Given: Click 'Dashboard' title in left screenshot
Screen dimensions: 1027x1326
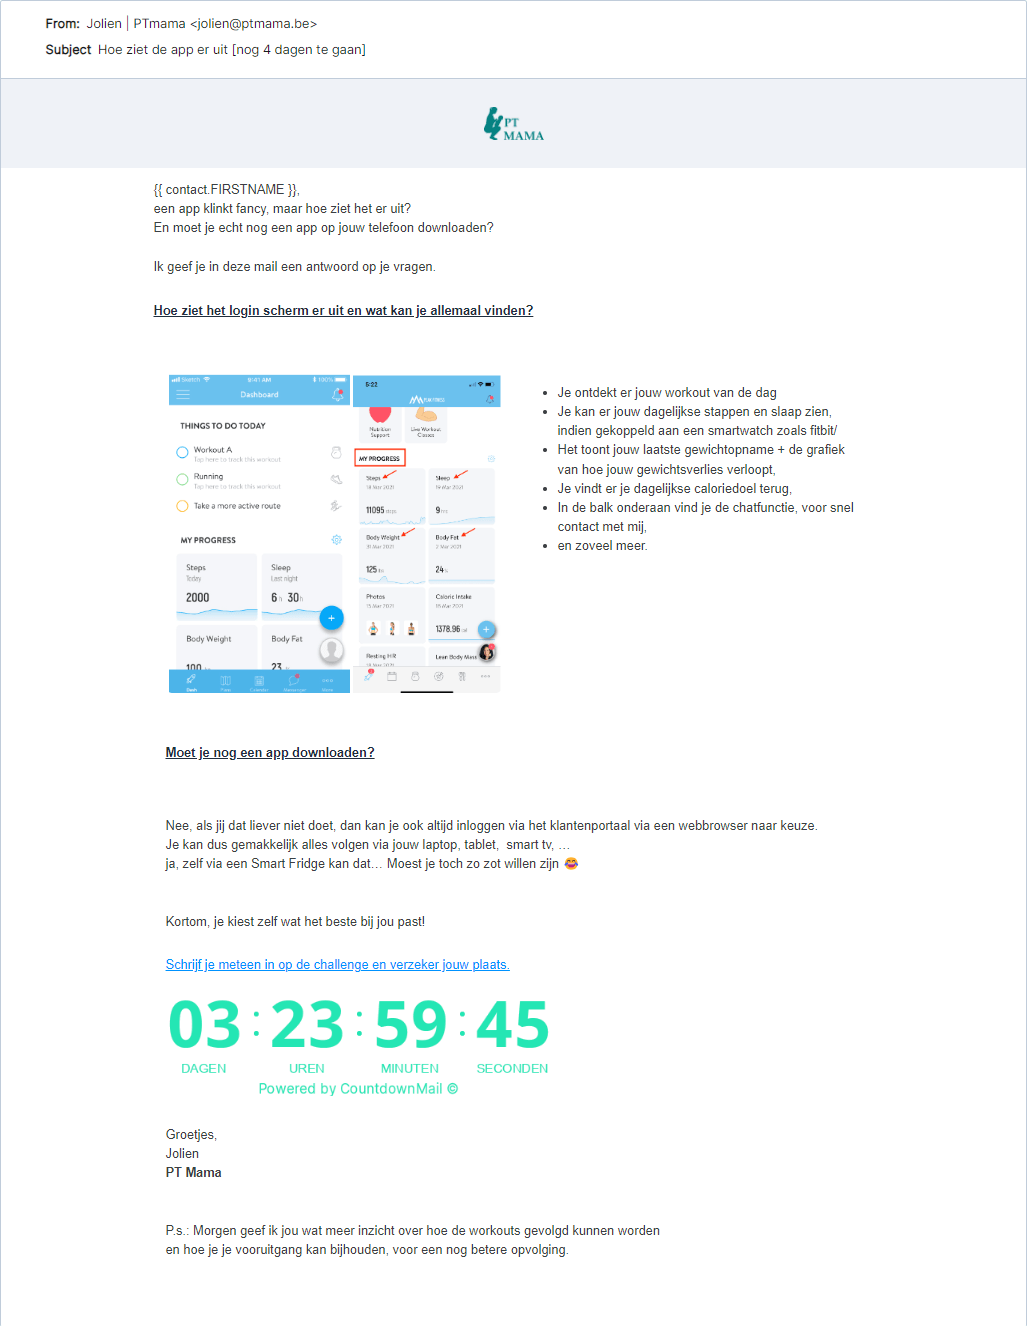Looking at the screenshot, I should (x=259, y=394).
